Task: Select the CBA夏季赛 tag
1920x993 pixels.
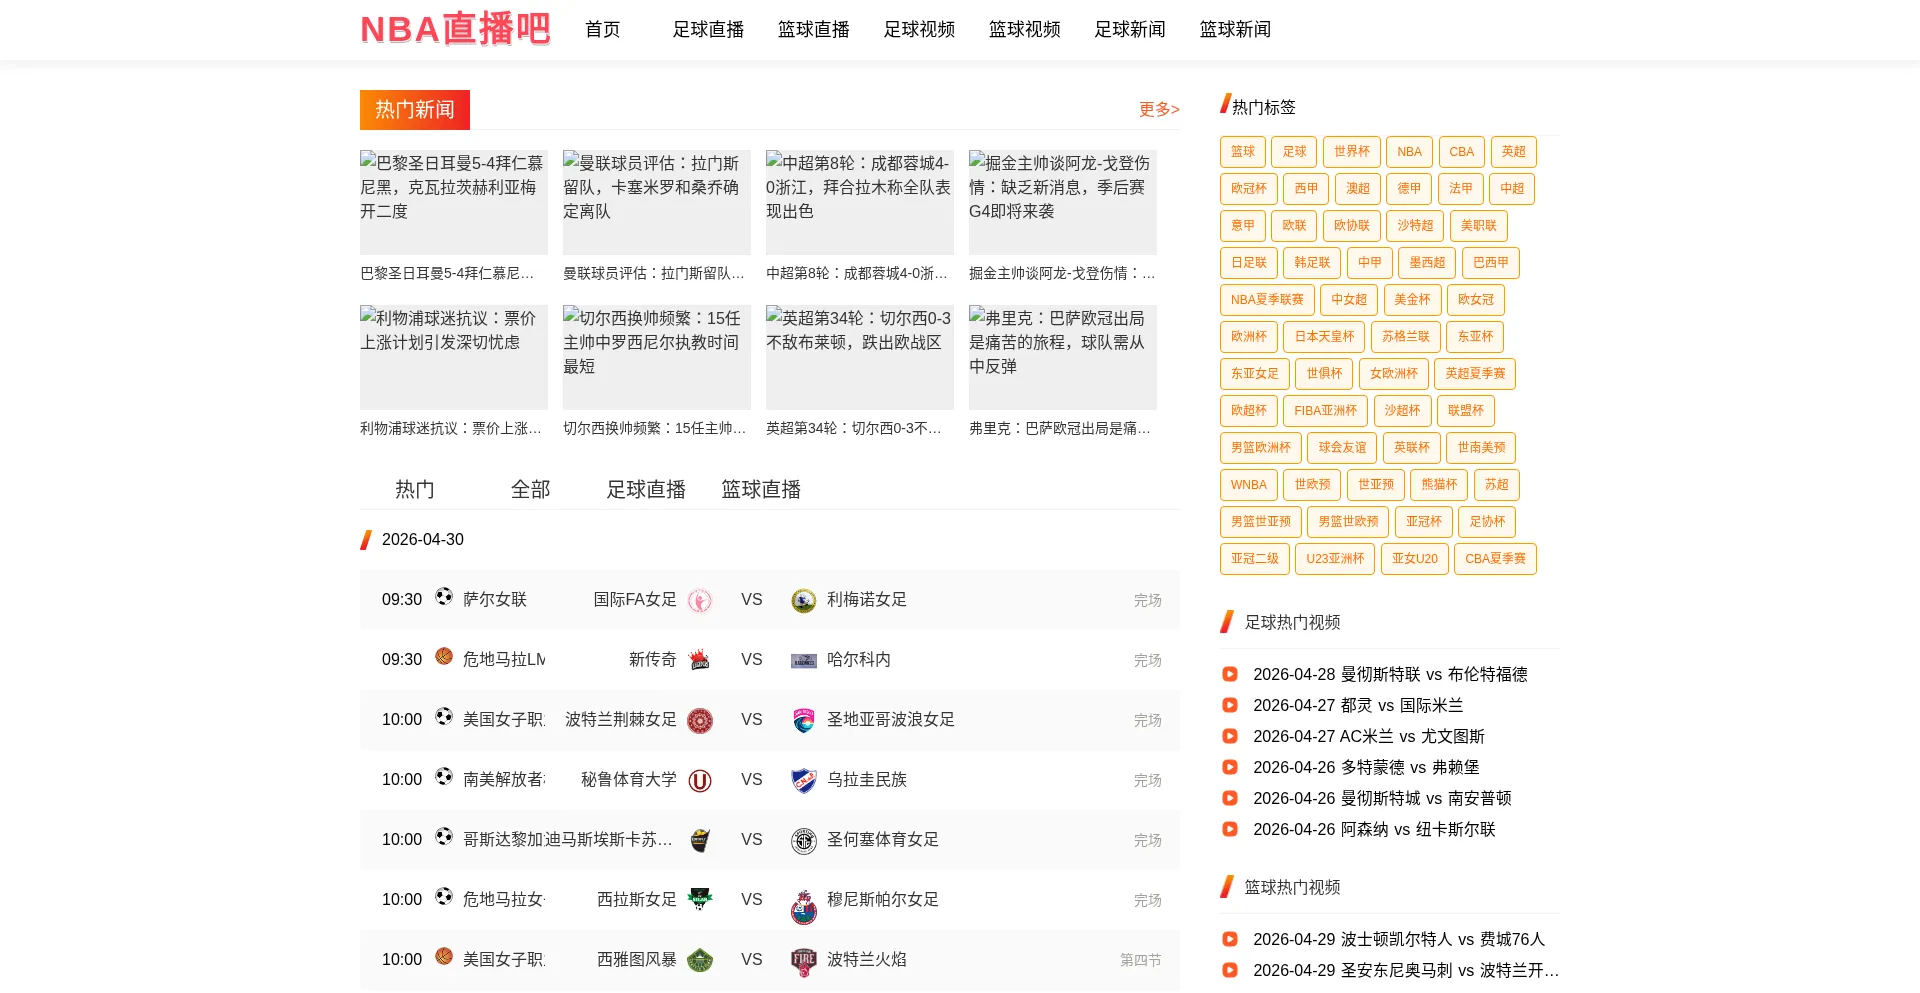Action: 1496,559
